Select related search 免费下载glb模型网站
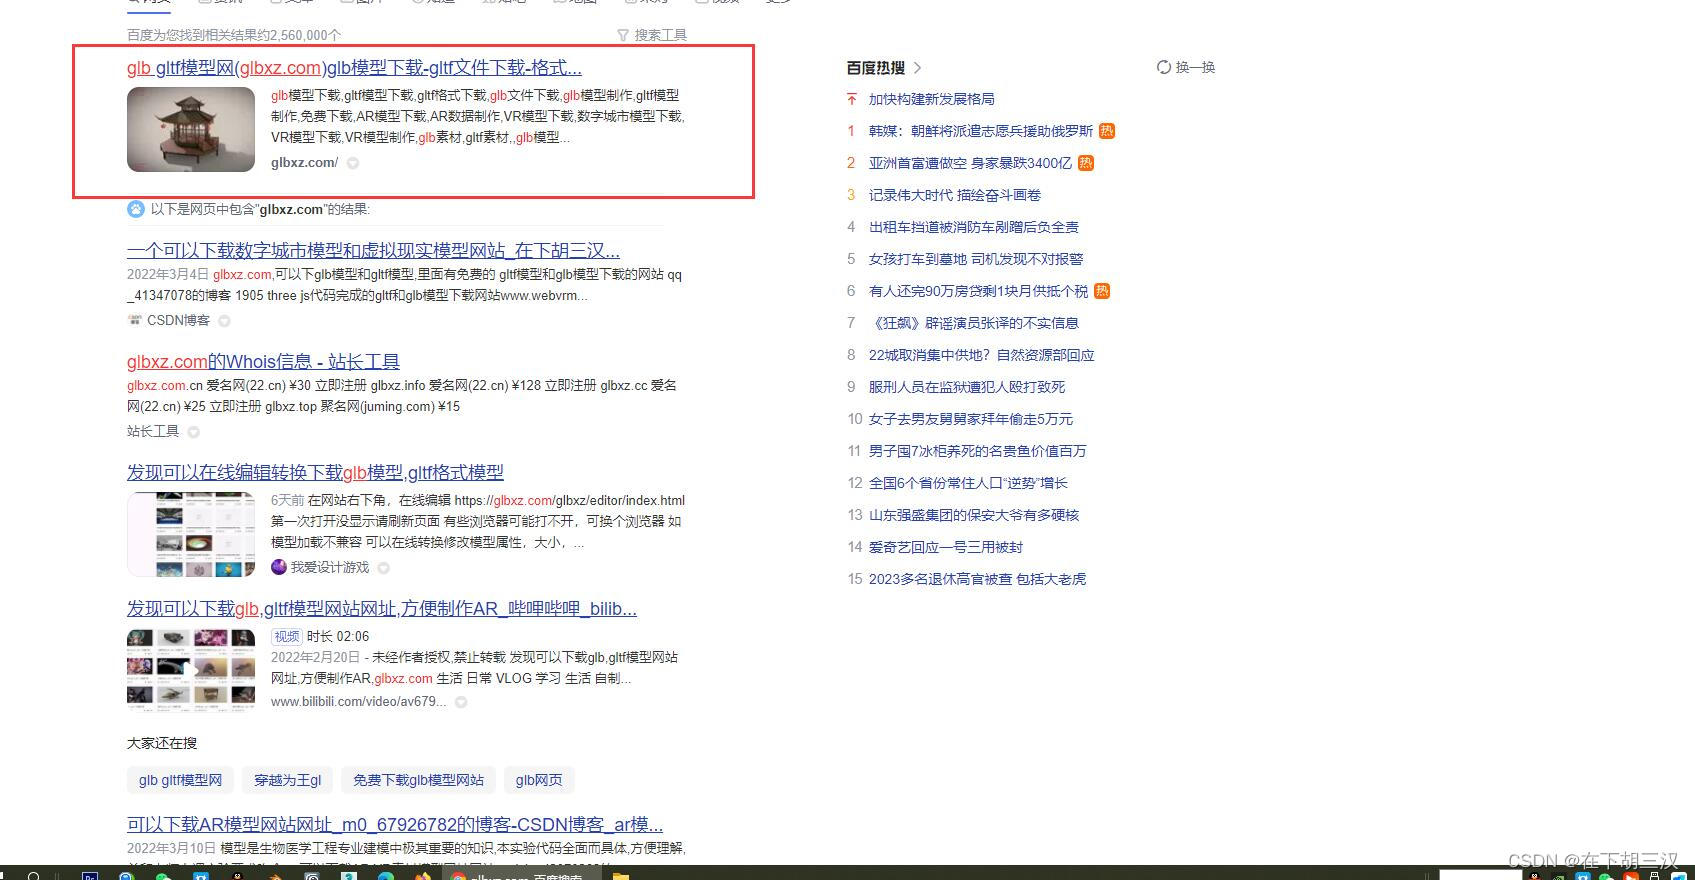The width and height of the screenshot is (1695, 880). pyautogui.click(x=418, y=780)
